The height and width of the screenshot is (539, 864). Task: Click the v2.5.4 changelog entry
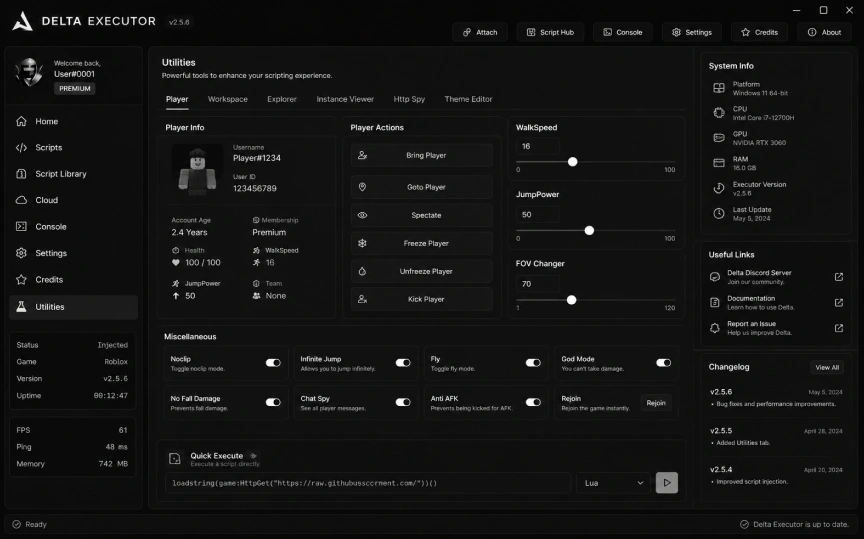776,475
